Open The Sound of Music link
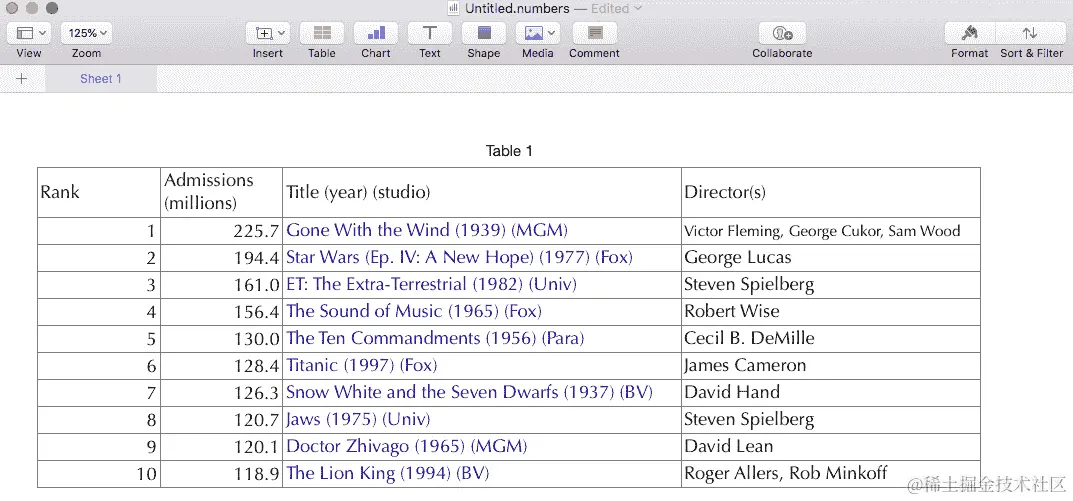Viewport: 1073px width, 501px height. coord(413,311)
